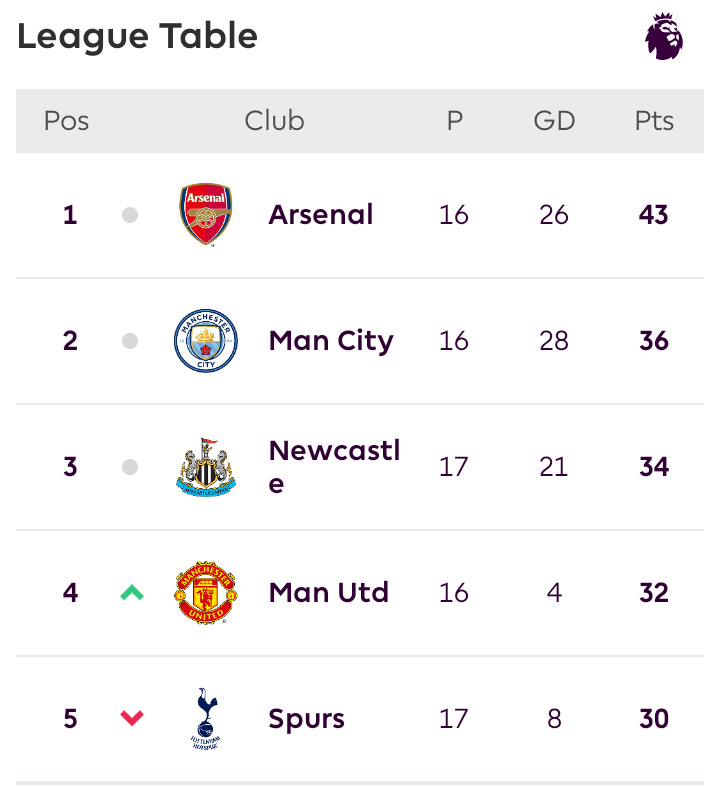
Task: Click the Pts column header
Action: [654, 121]
